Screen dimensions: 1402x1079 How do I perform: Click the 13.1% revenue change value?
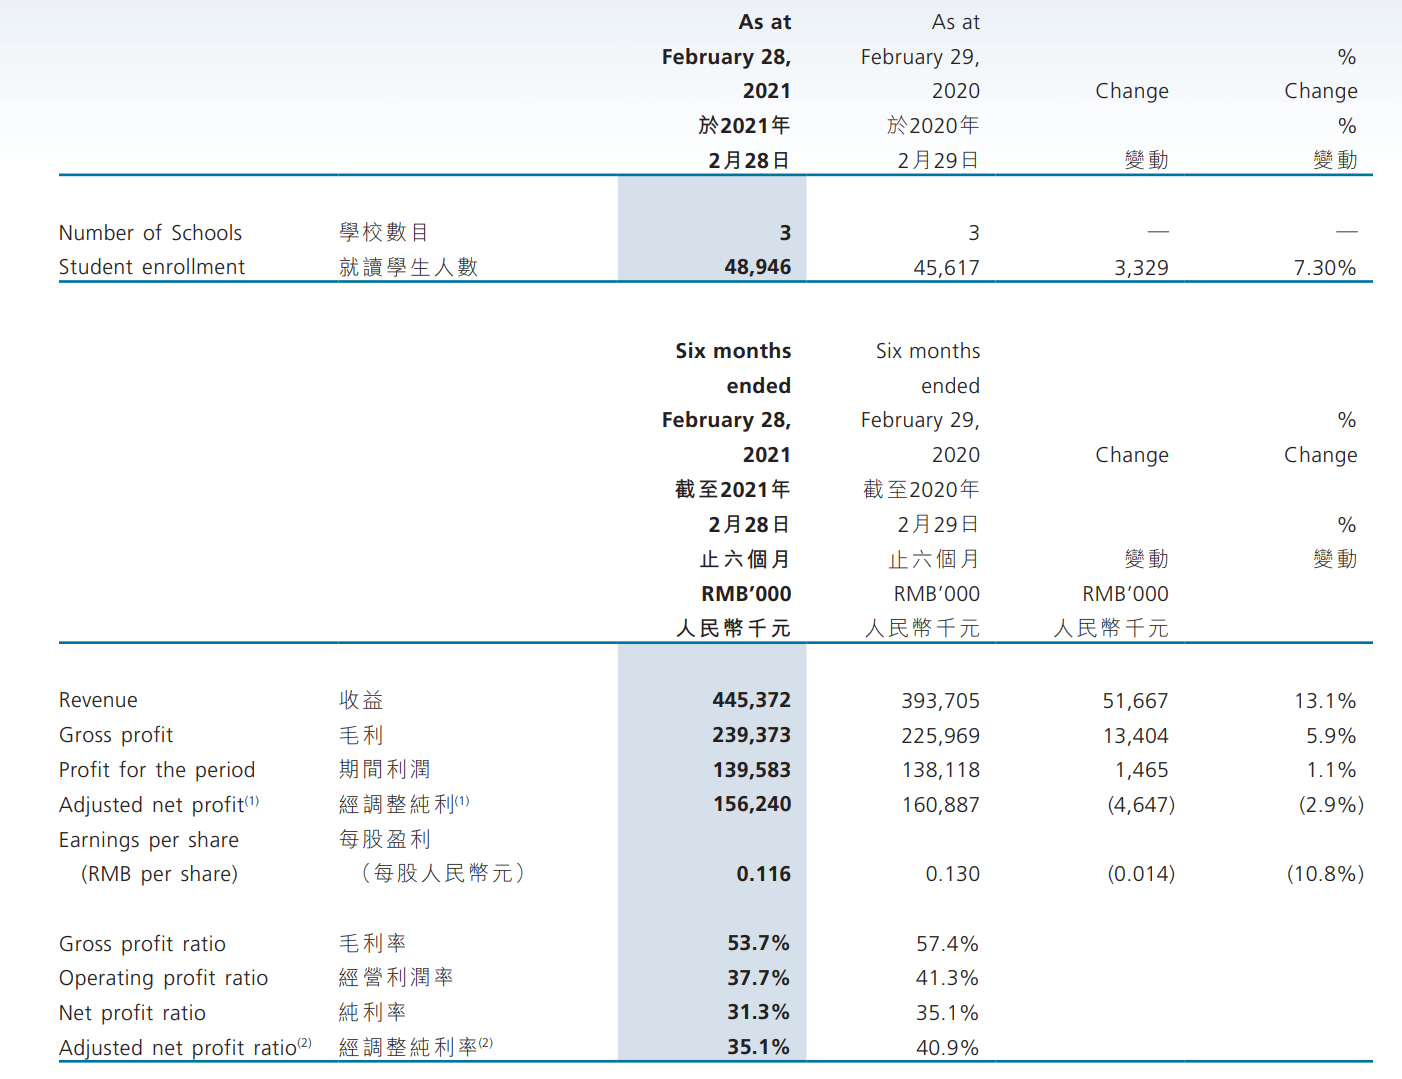[x=1324, y=701]
